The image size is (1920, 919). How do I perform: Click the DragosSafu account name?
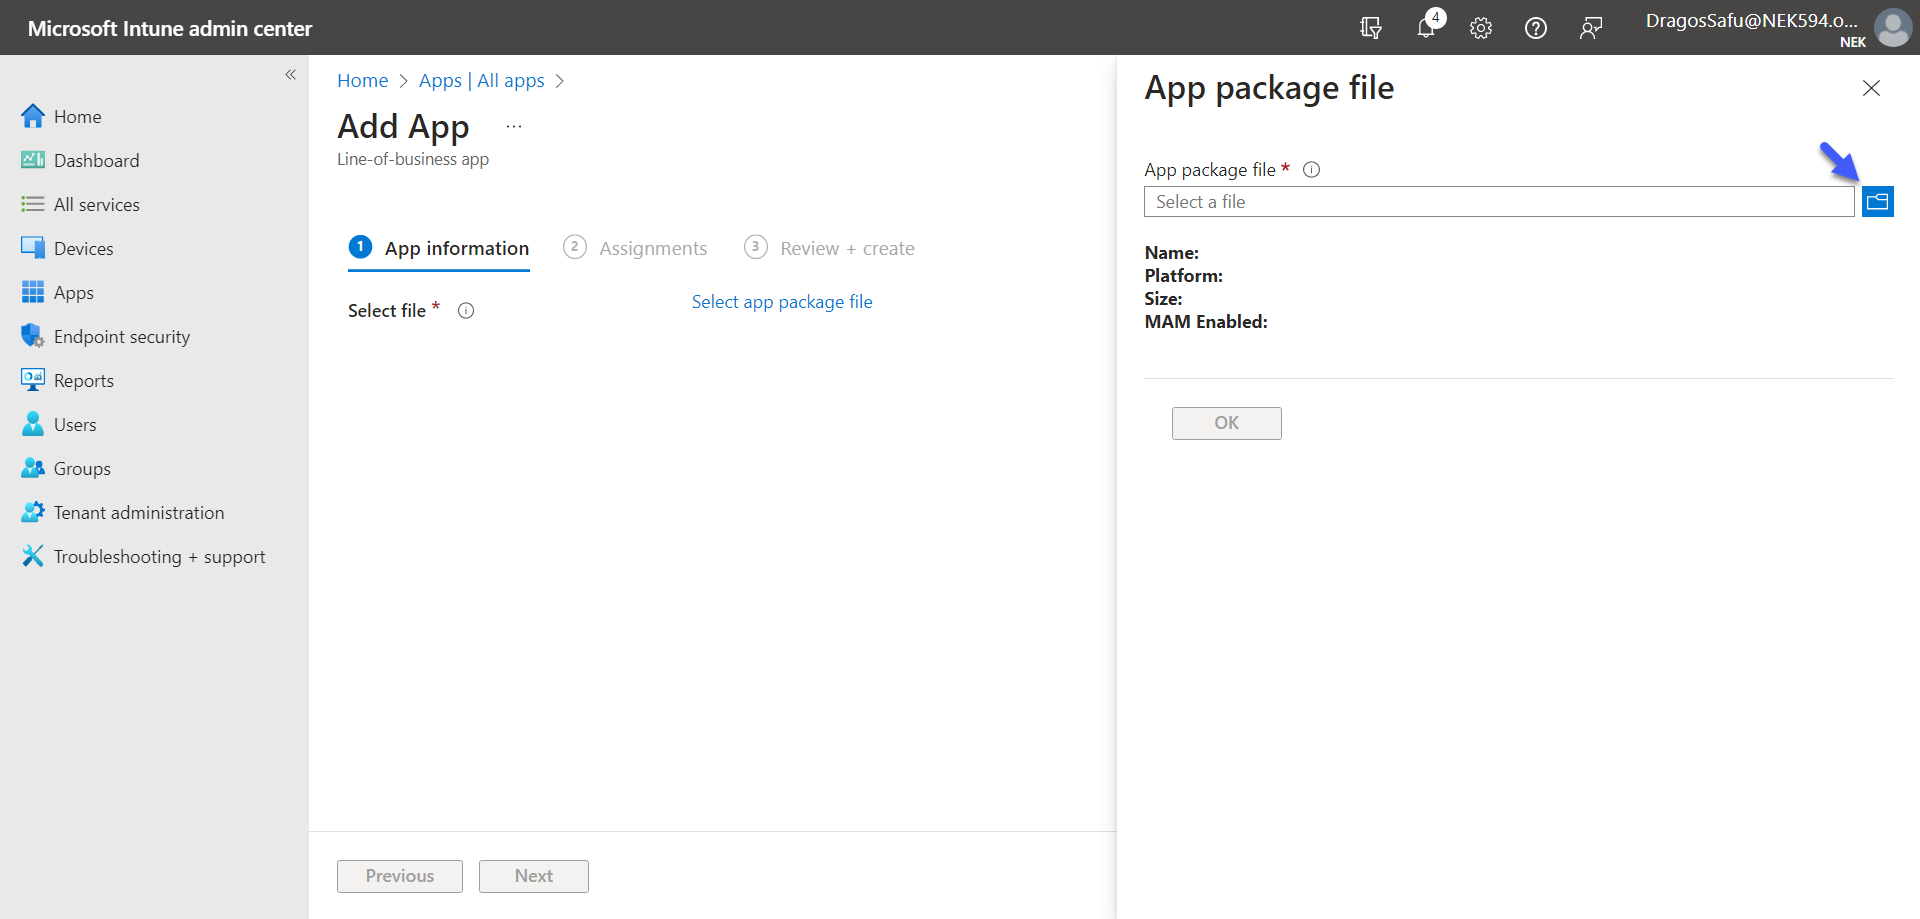pyautogui.click(x=1752, y=20)
